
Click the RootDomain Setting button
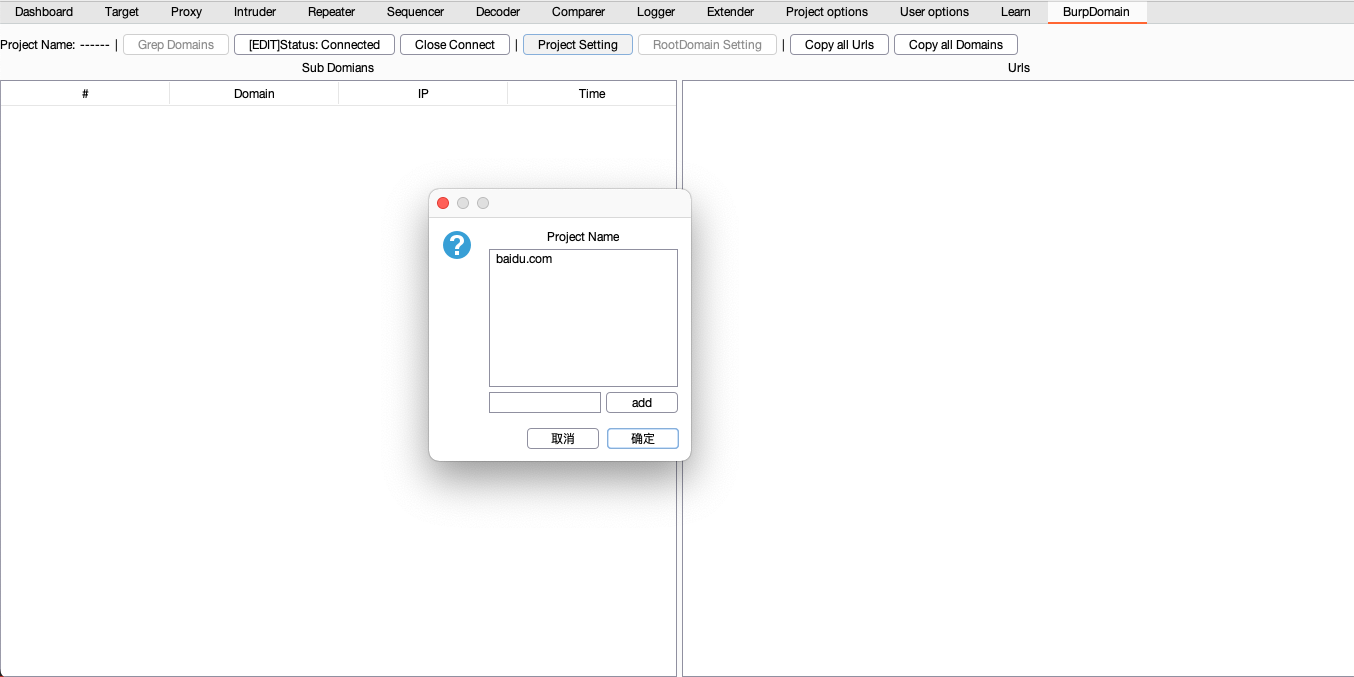(707, 45)
